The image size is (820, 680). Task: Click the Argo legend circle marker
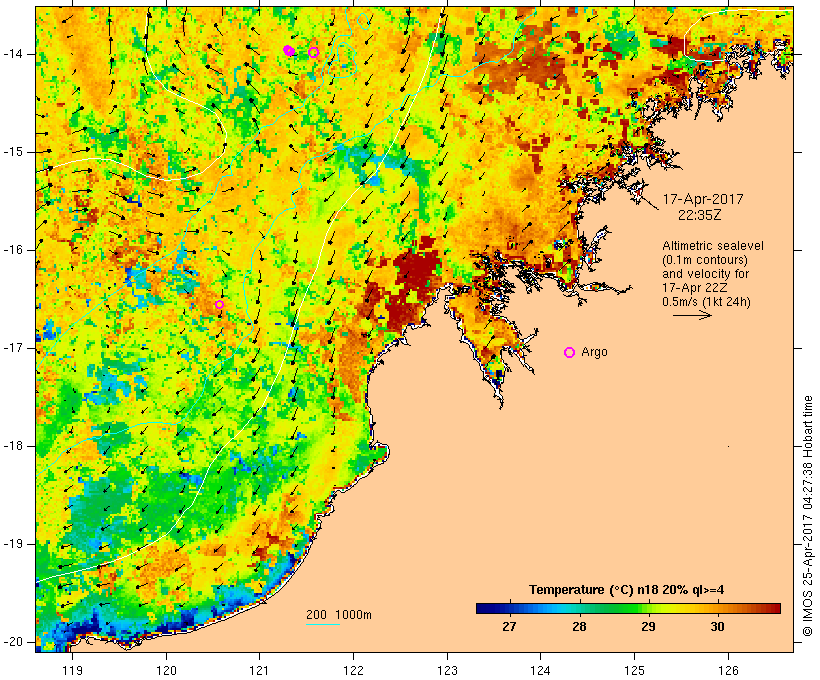click(570, 353)
